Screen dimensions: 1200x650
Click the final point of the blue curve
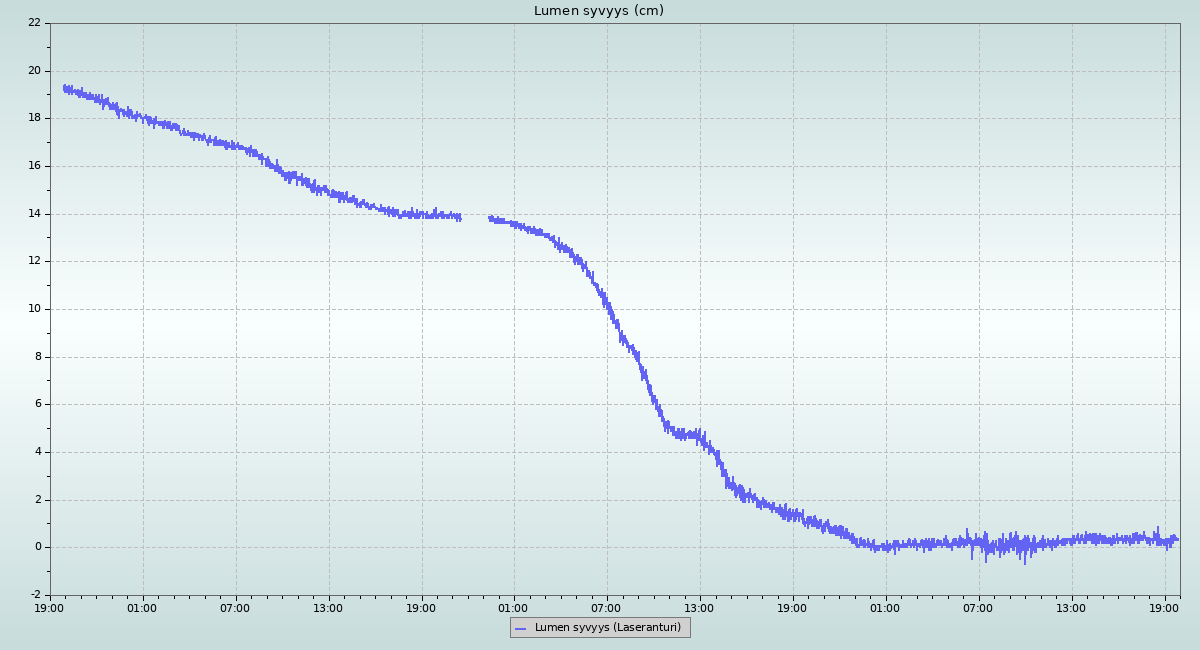[1177, 539]
